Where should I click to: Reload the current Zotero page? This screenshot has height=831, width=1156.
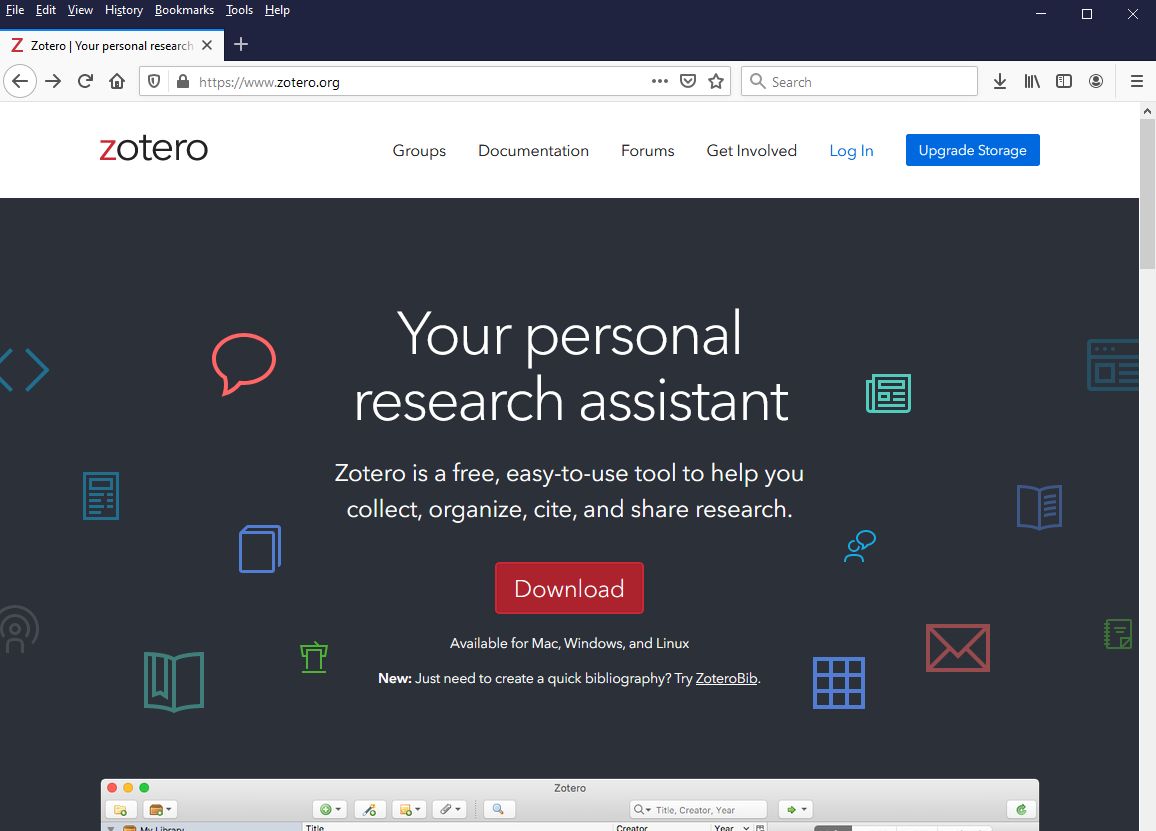point(86,81)
